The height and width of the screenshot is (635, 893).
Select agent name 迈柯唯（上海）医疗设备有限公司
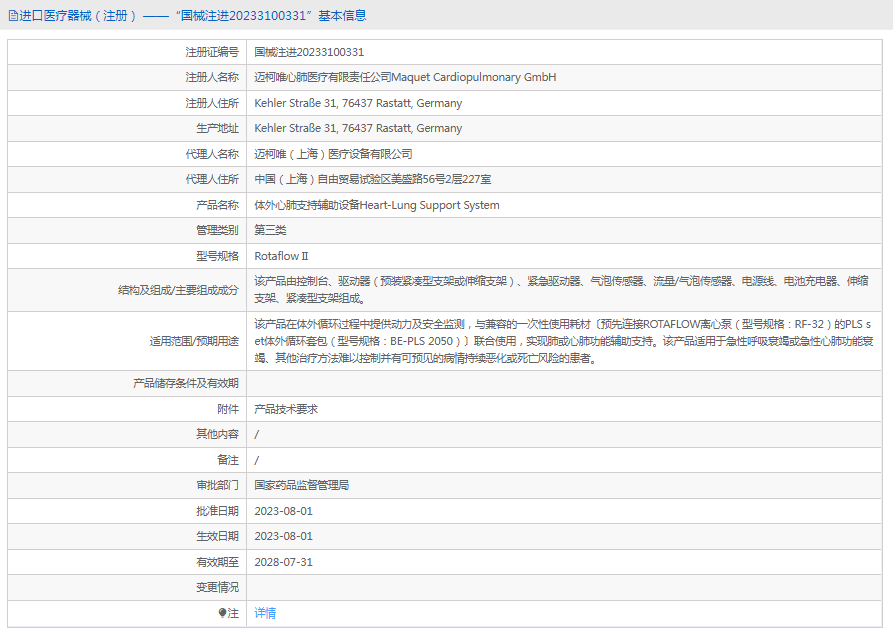tap(333, 154)
